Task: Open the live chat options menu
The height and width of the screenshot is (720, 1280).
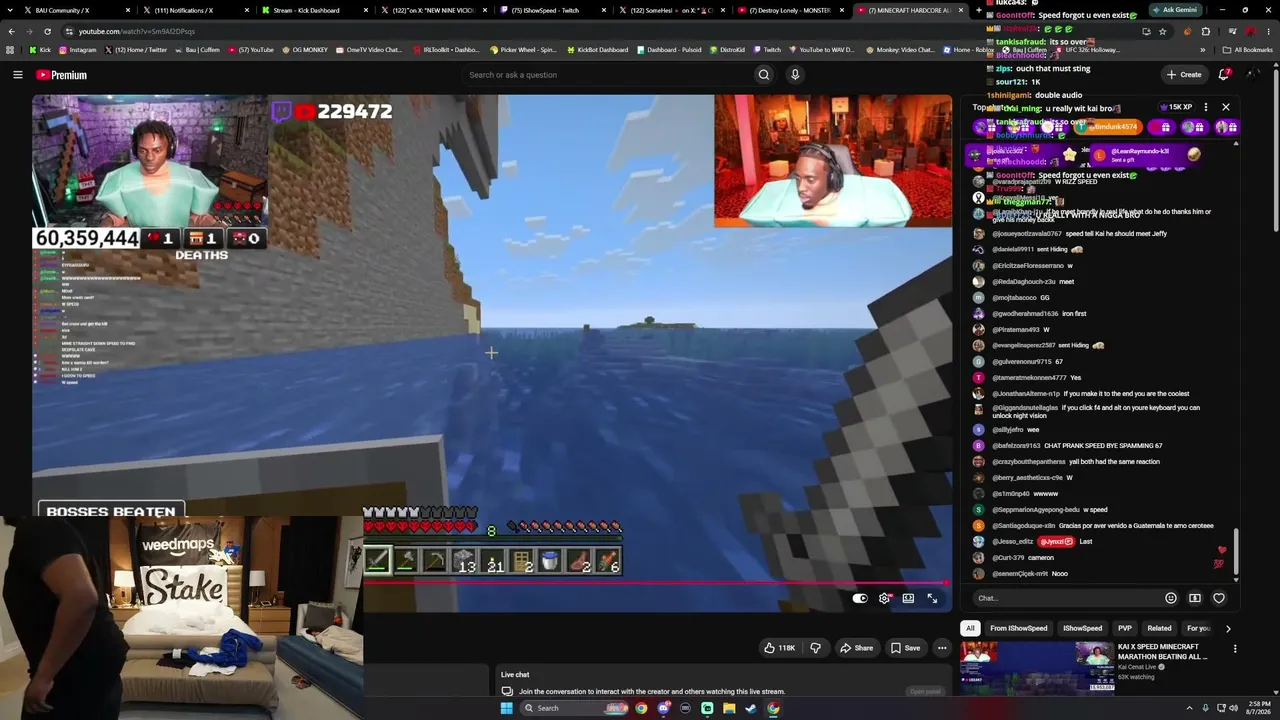Action: tap(1206, 107)
